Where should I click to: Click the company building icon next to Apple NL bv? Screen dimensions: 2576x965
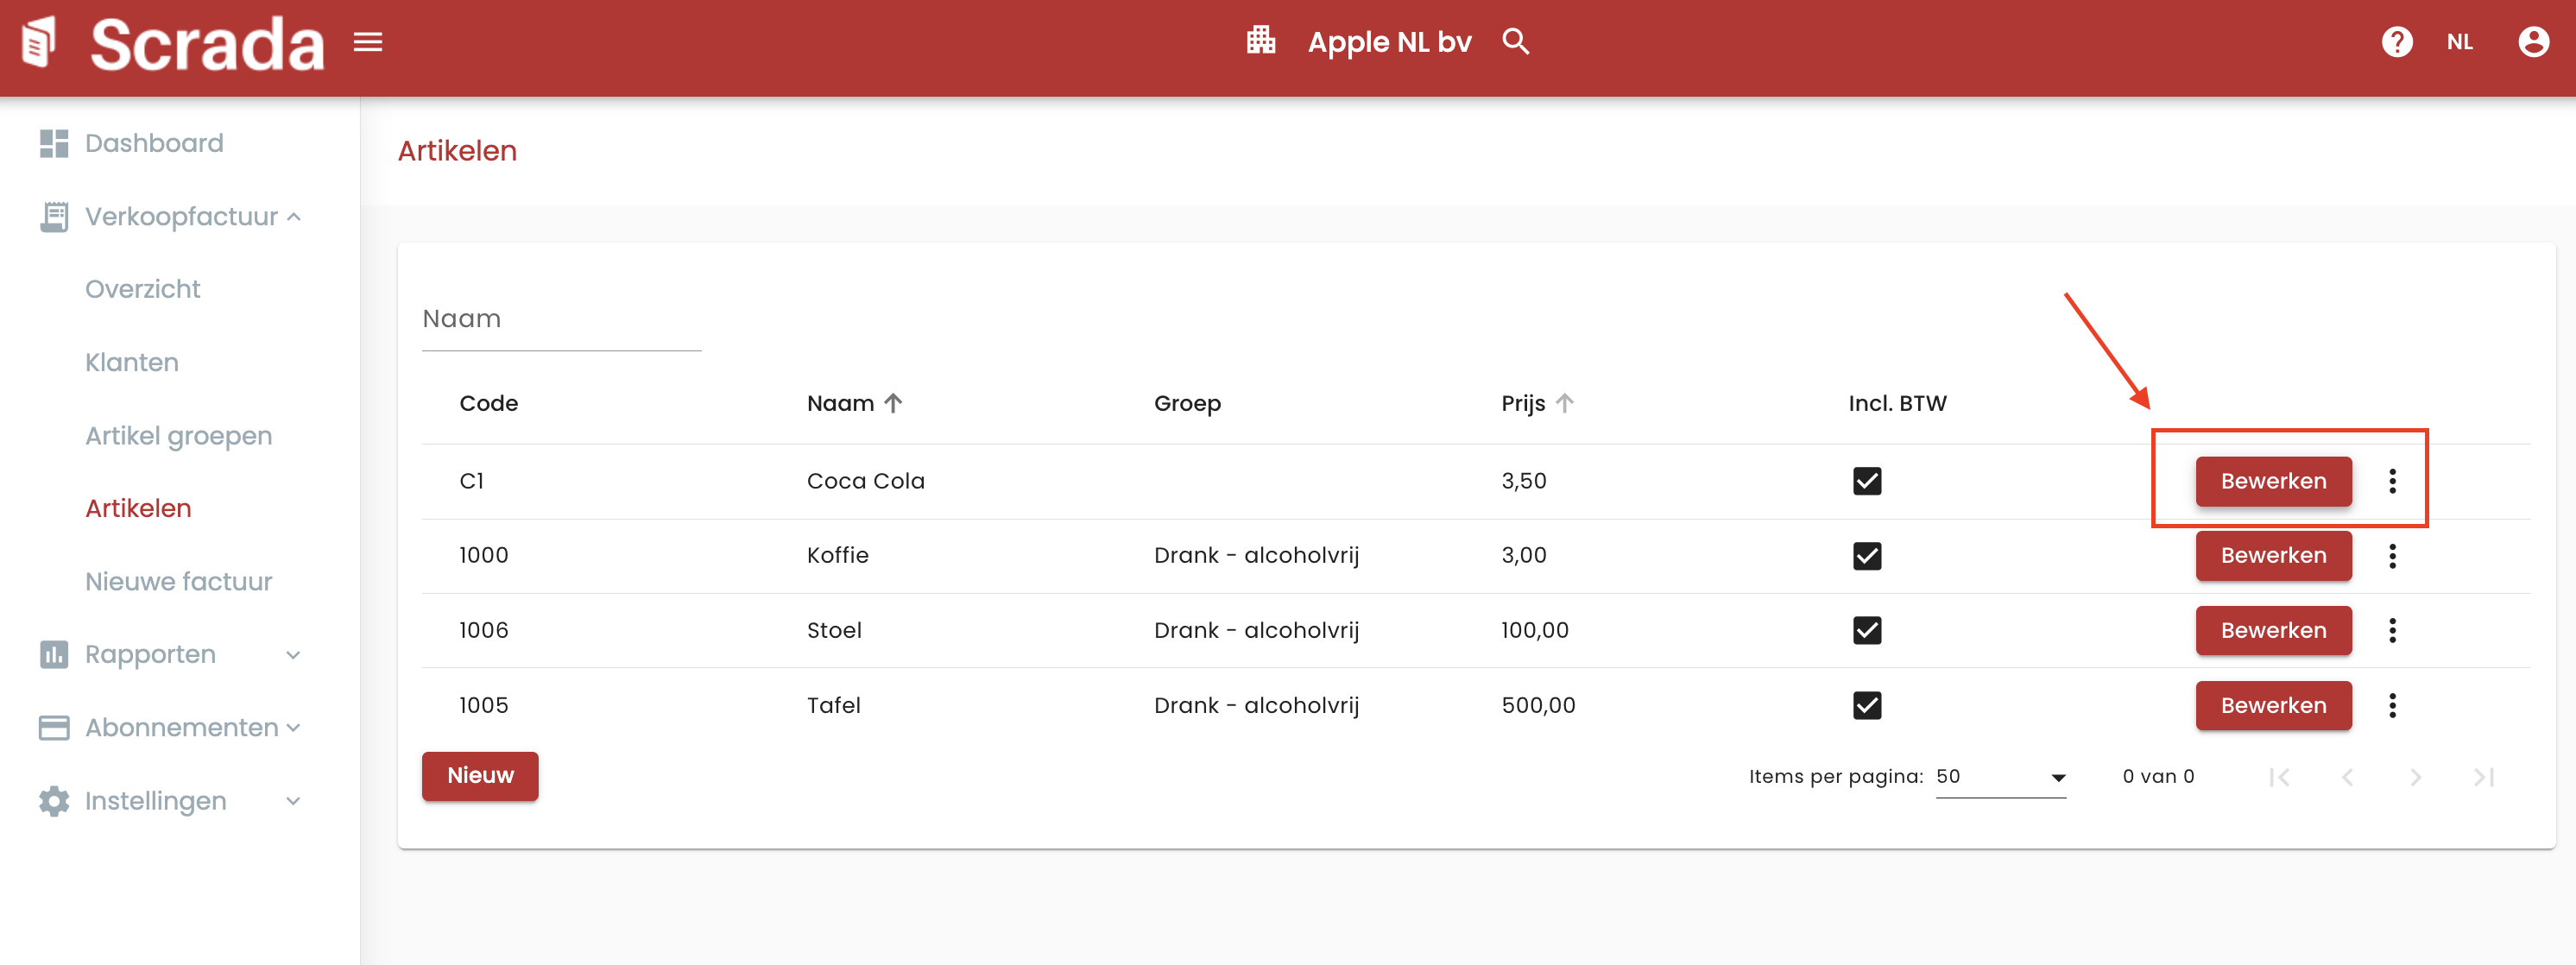click(1260, 41)
